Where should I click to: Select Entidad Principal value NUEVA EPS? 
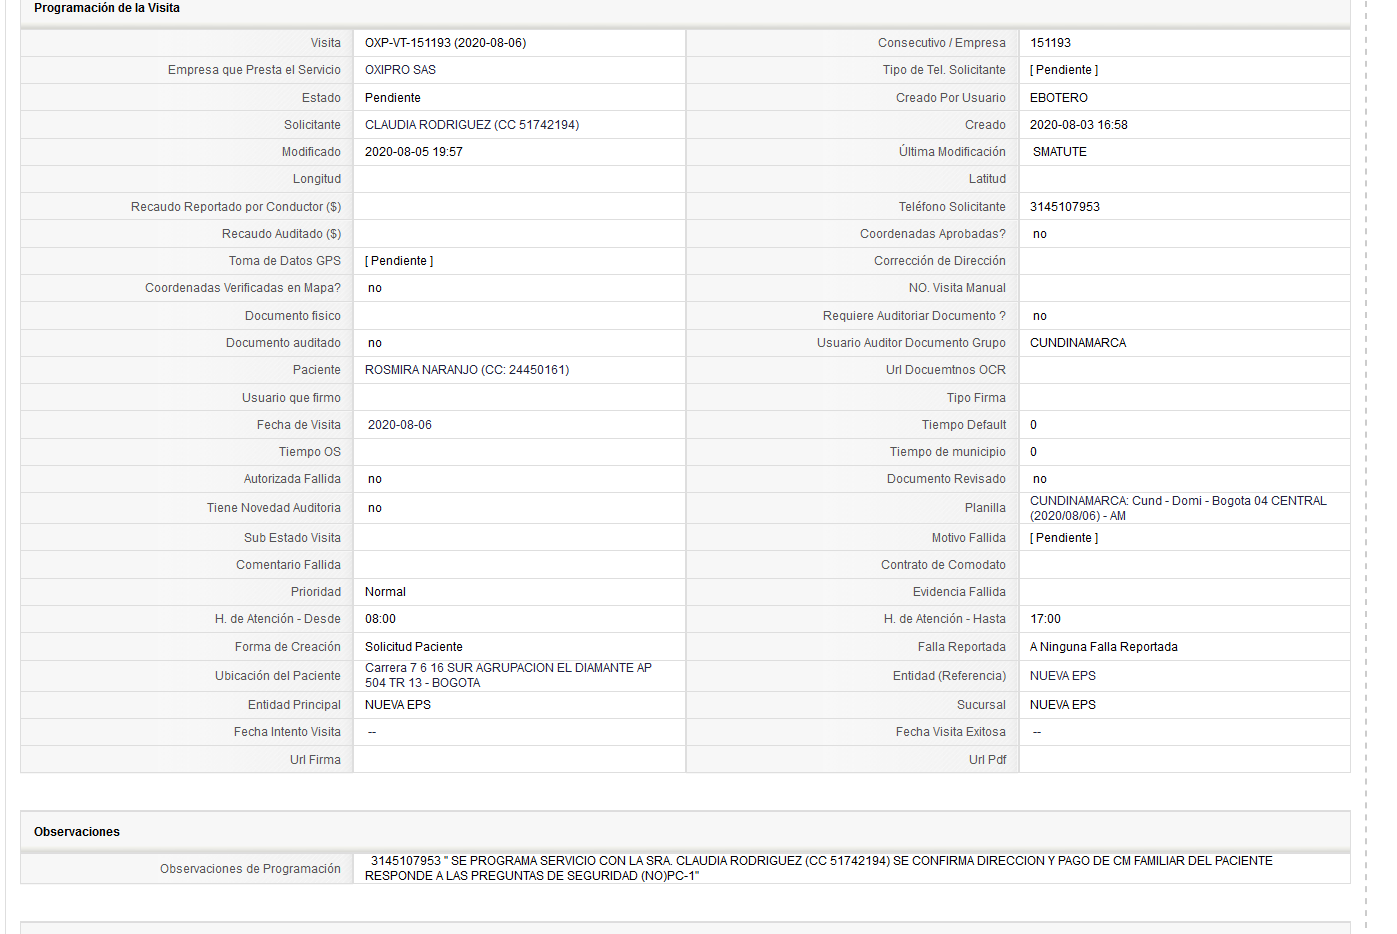398,705
